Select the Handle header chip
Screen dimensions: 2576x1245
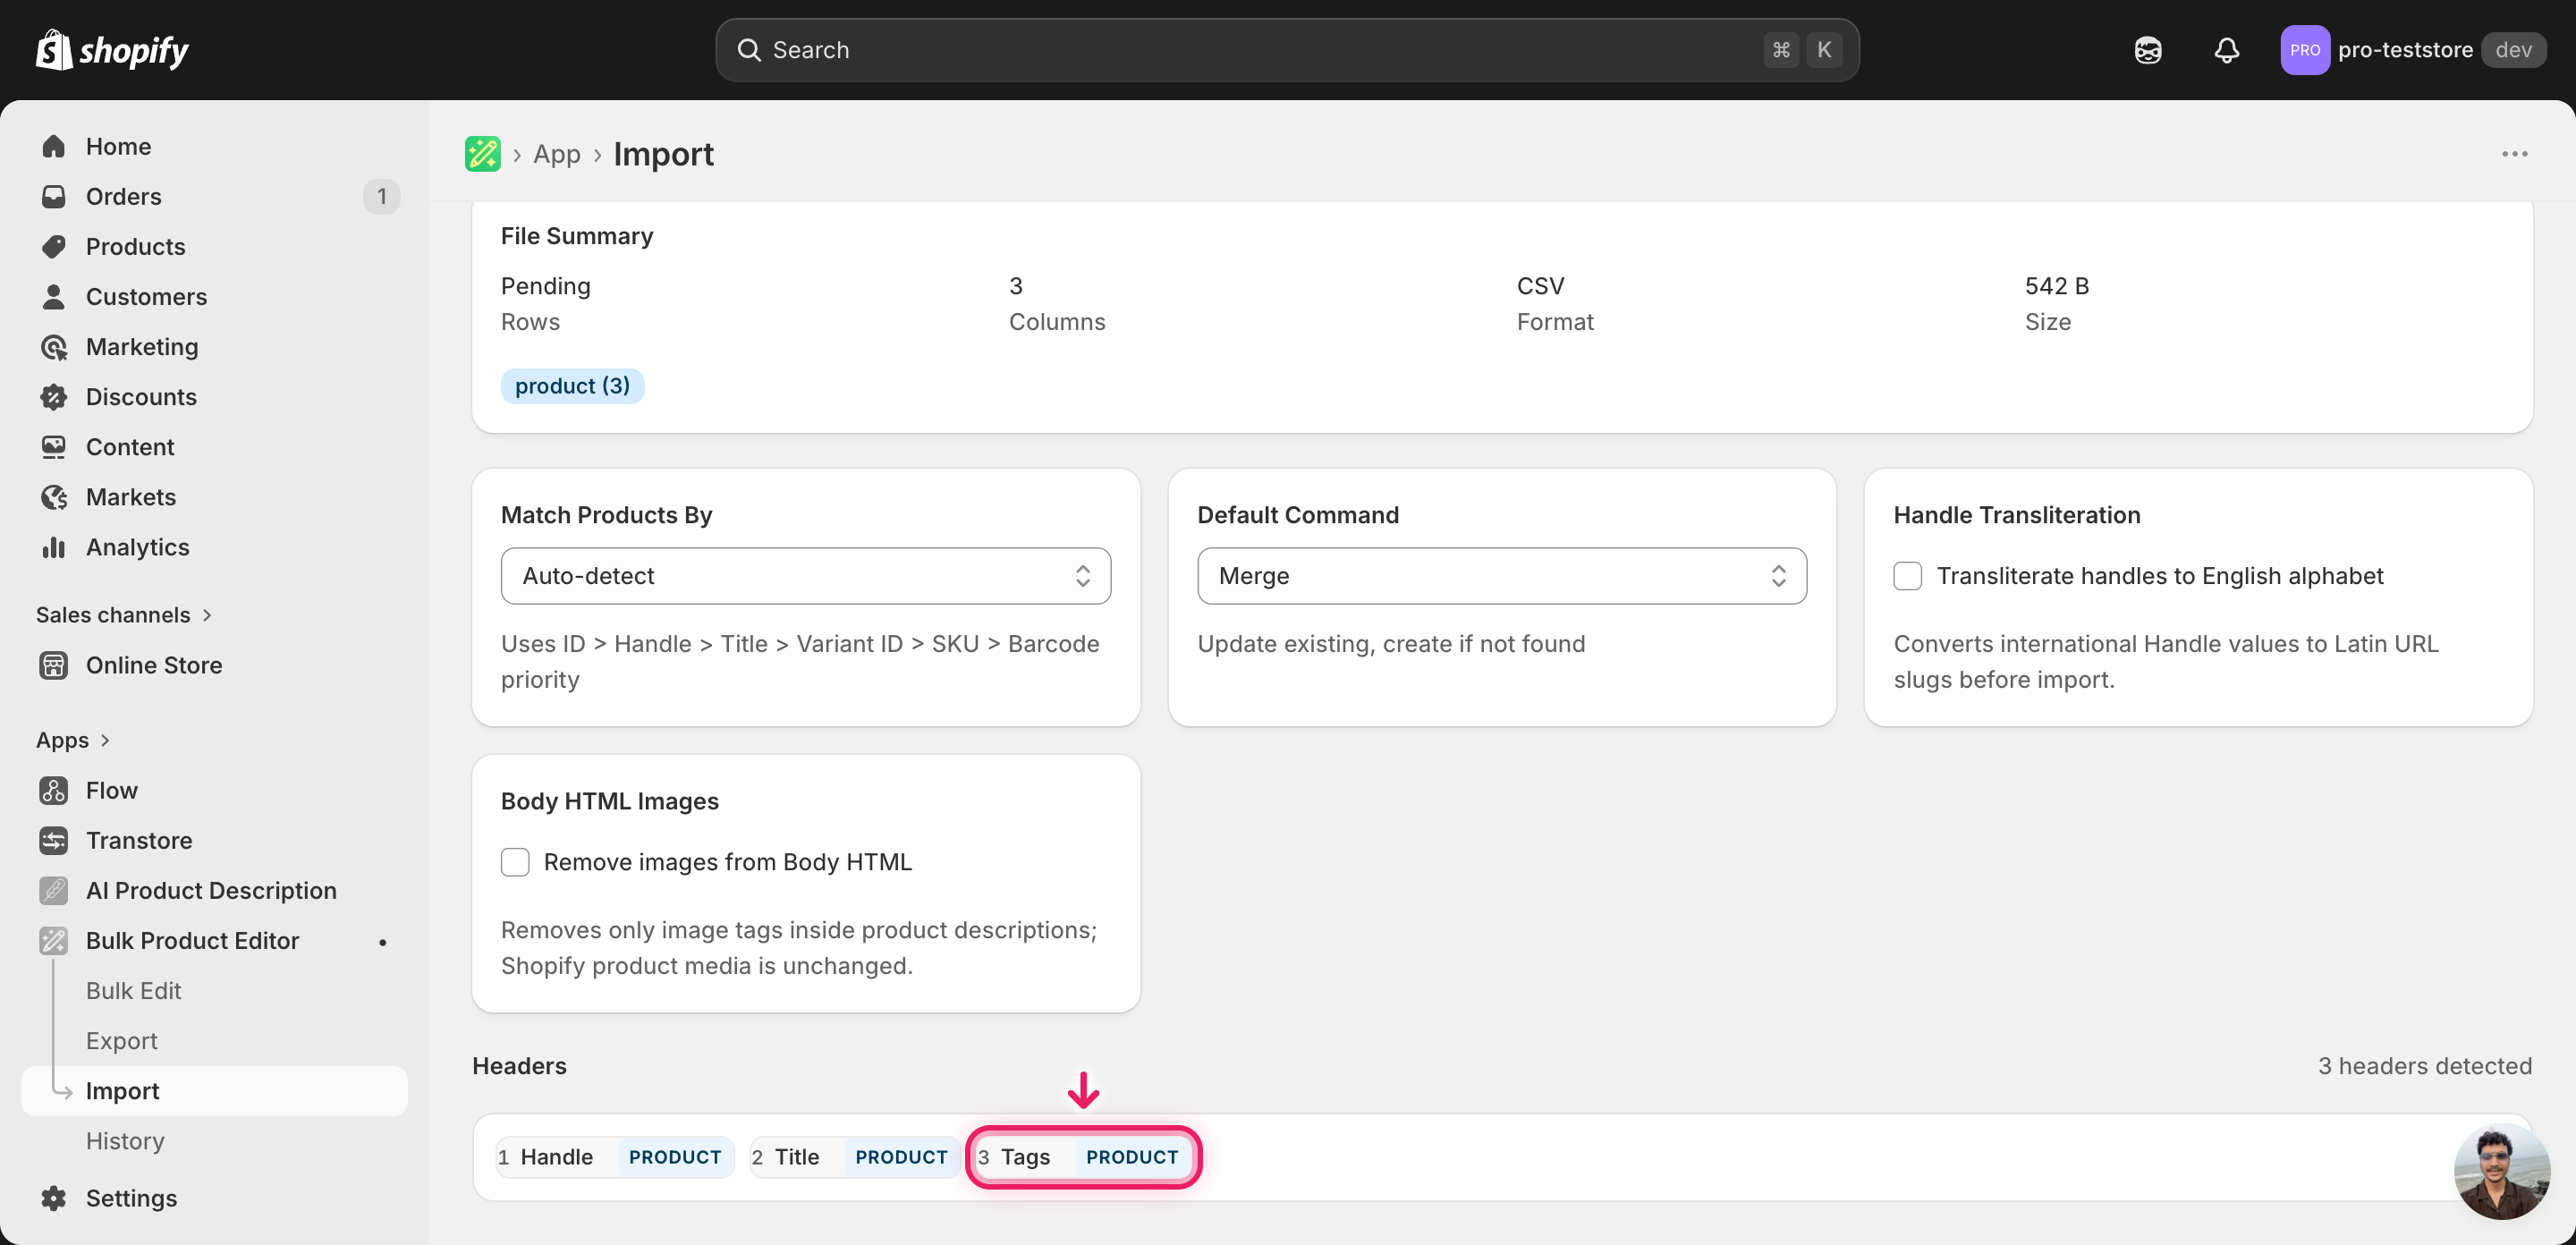pos(614,1156)
